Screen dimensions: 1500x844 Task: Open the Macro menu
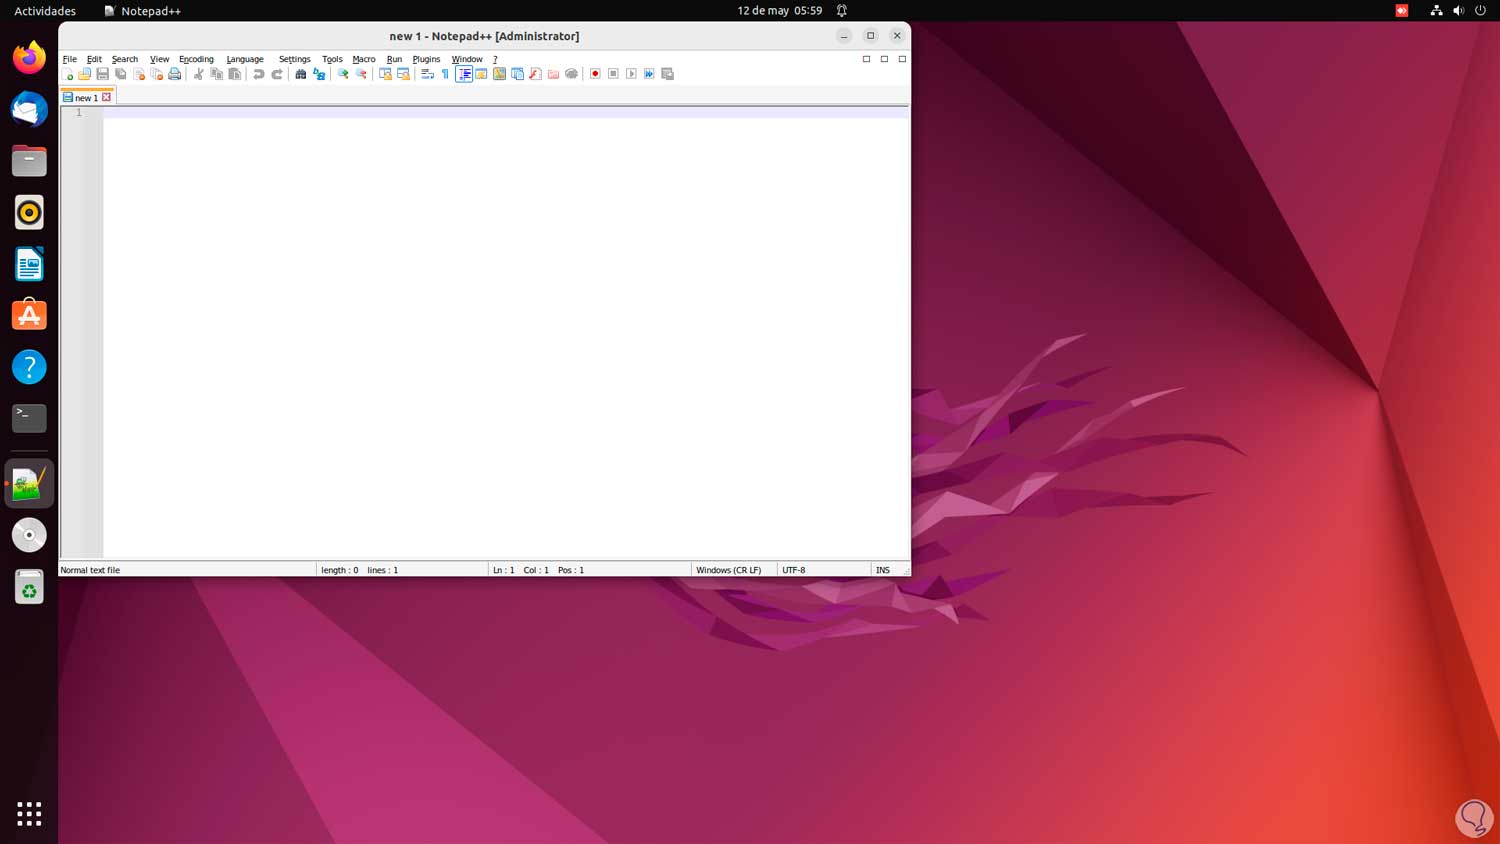pos(364,59)
